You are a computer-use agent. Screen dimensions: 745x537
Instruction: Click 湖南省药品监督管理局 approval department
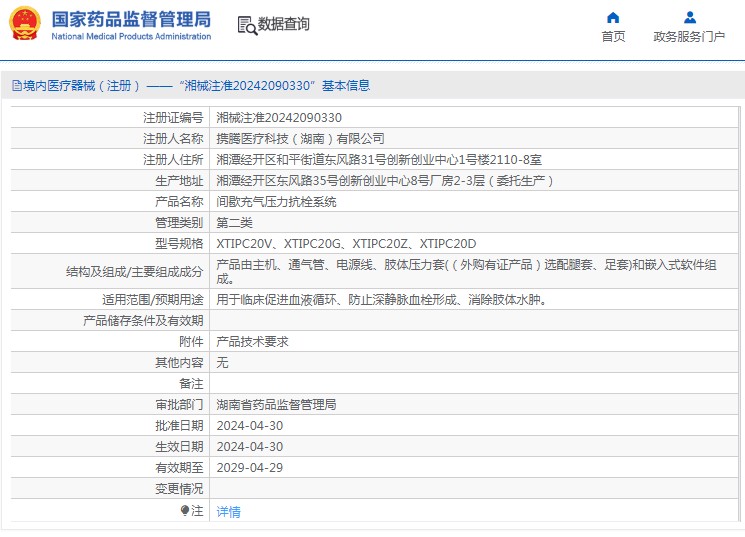click(x=276, y=404)
